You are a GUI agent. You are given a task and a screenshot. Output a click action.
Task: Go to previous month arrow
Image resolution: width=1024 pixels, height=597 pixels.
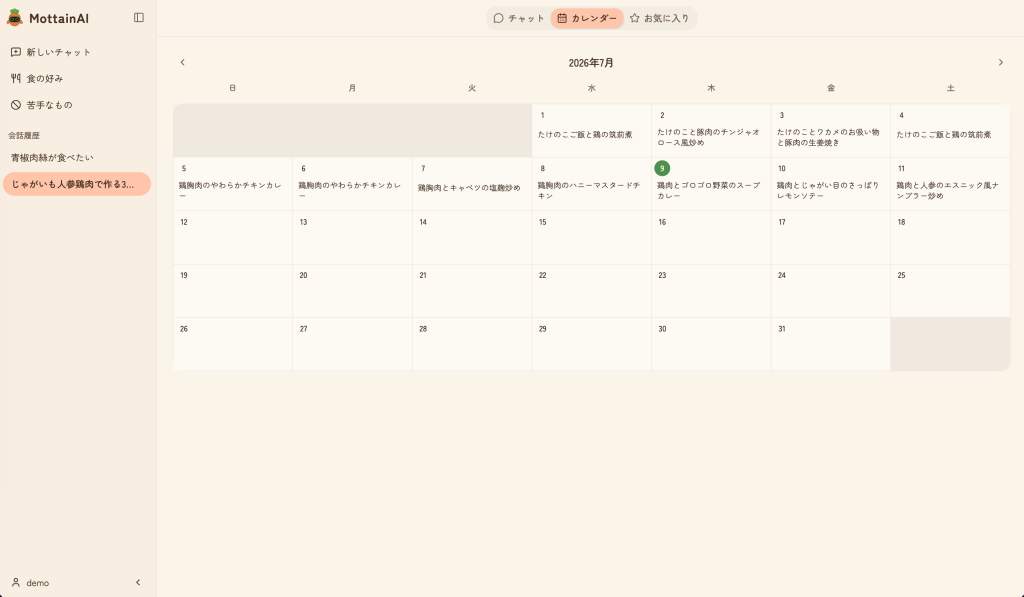coord(182,62)
